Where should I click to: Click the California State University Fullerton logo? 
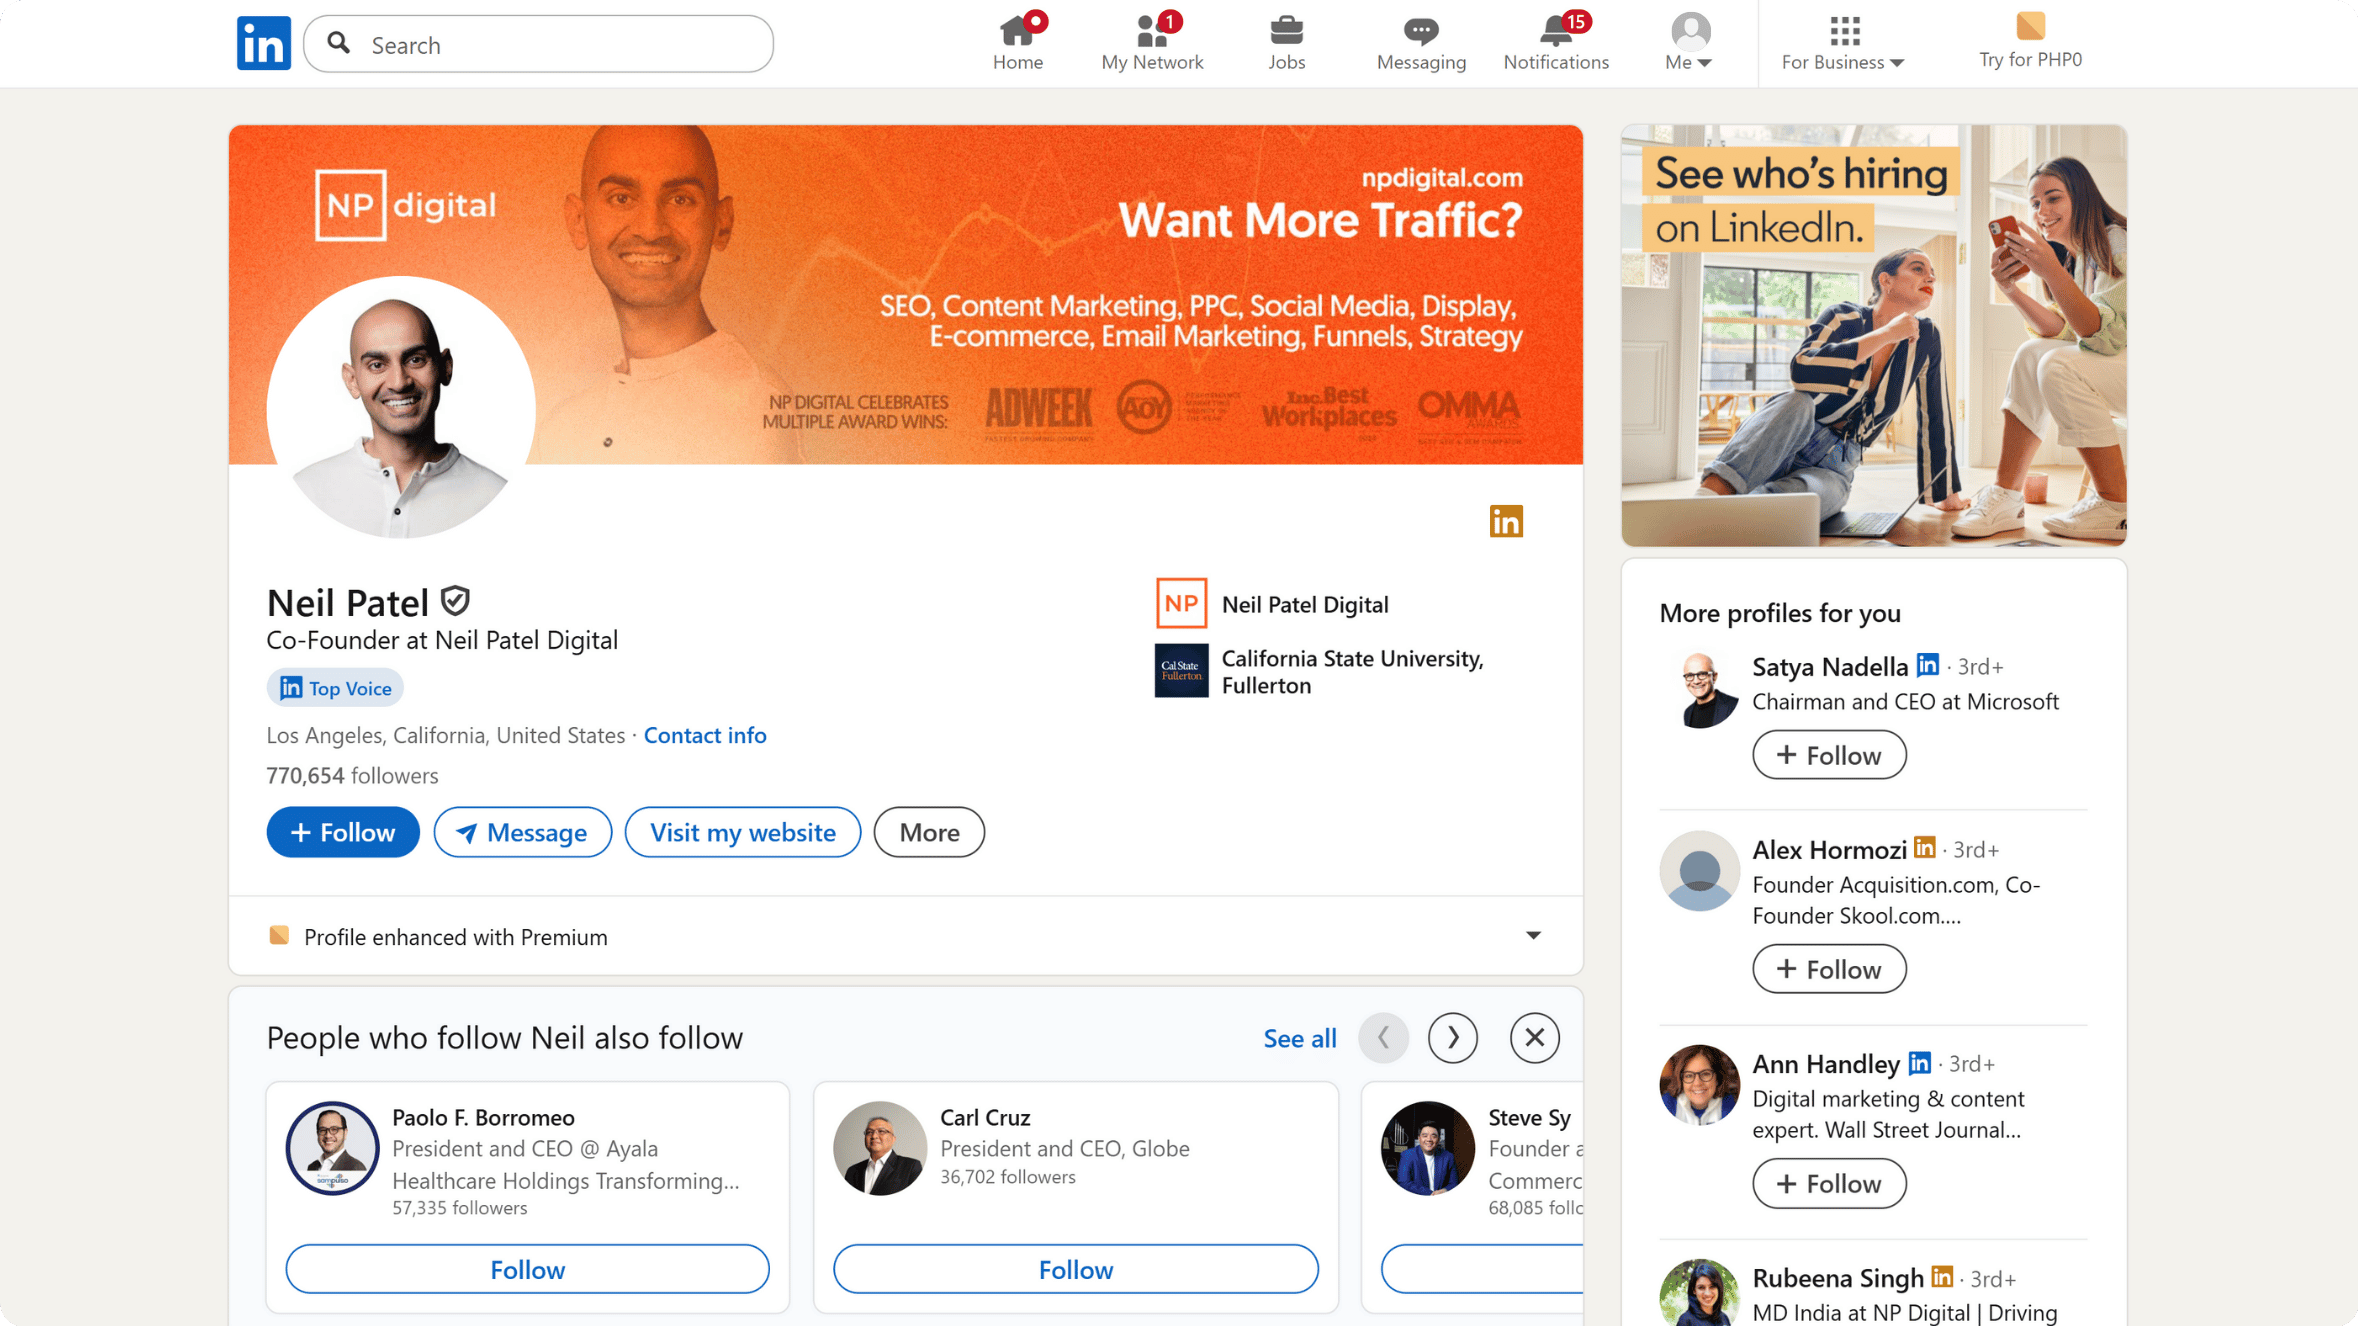pos(1181,670)
